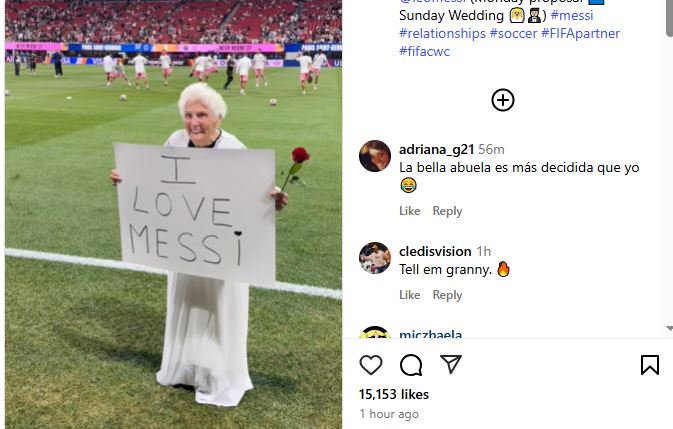673x429 pixels.
Task: Open adriana_g21 profile picture
Action: click(x=375, y=156)
